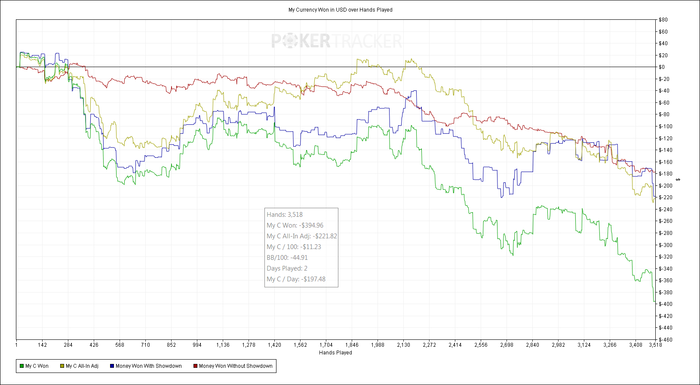Click the chart title 'My Currency Won in USD over Hands Played'
The height and width of the screenshot is (385, 700).
[x=341, y=9]
